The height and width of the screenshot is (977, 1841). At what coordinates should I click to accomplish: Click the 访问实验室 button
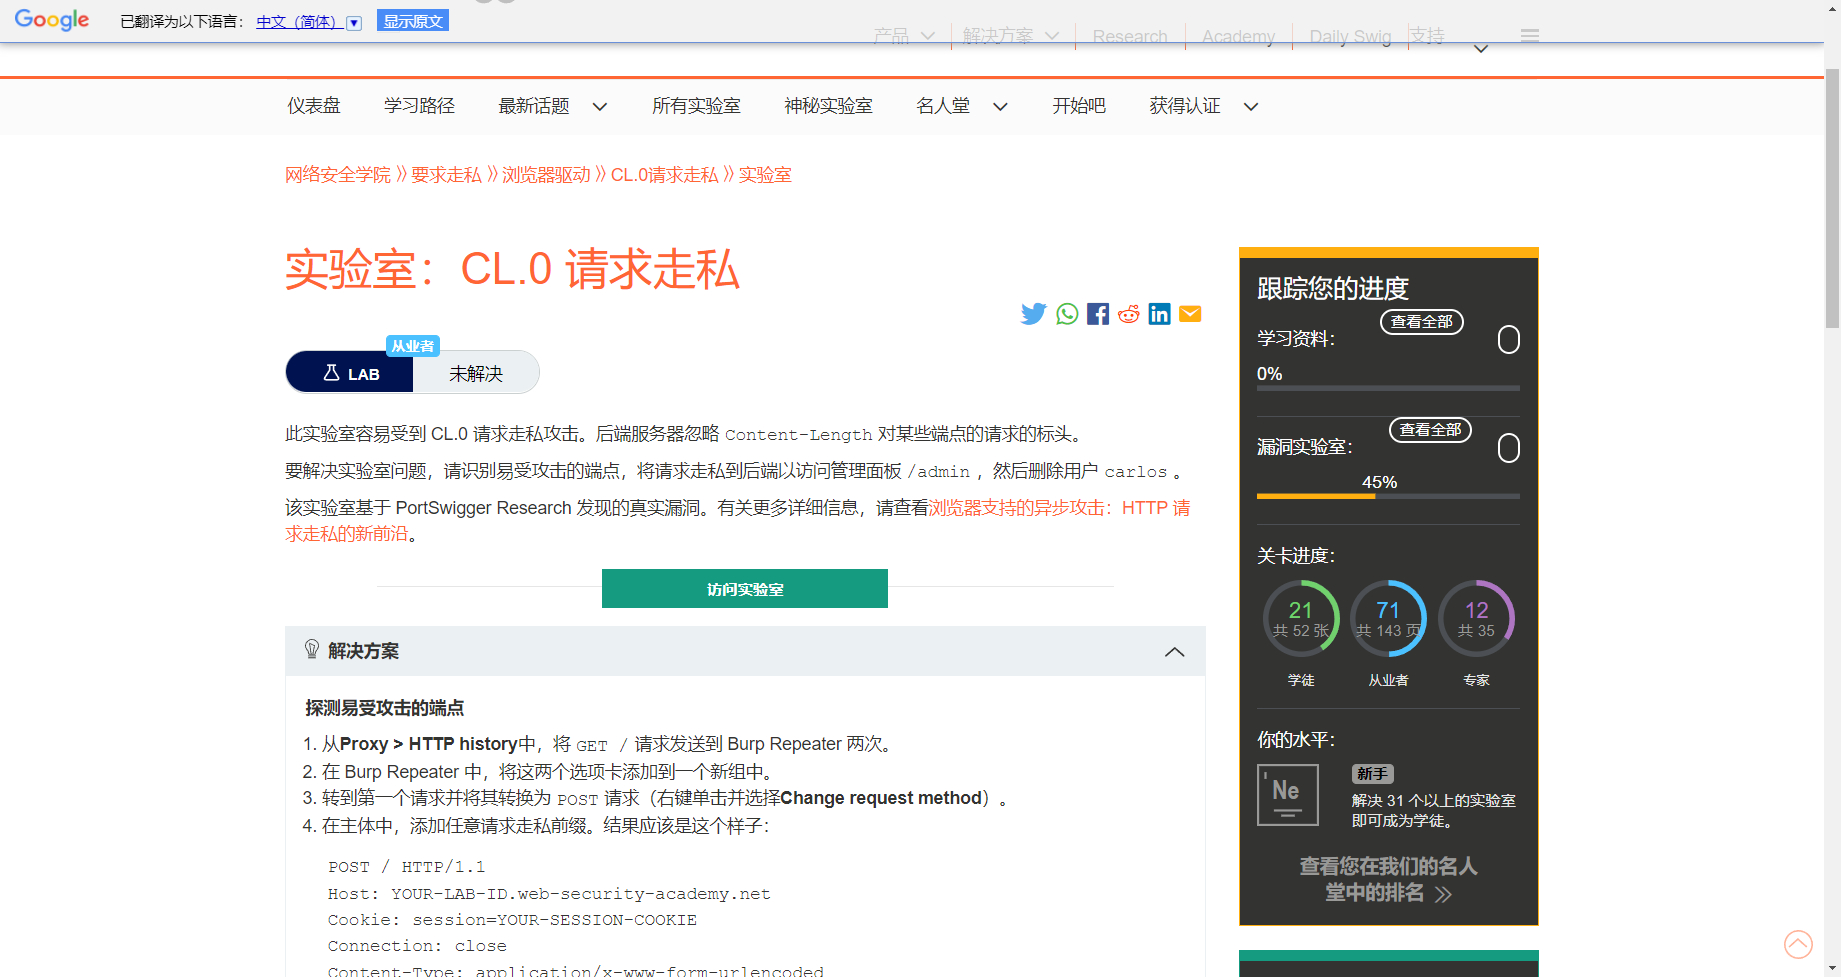coord(744,588)
